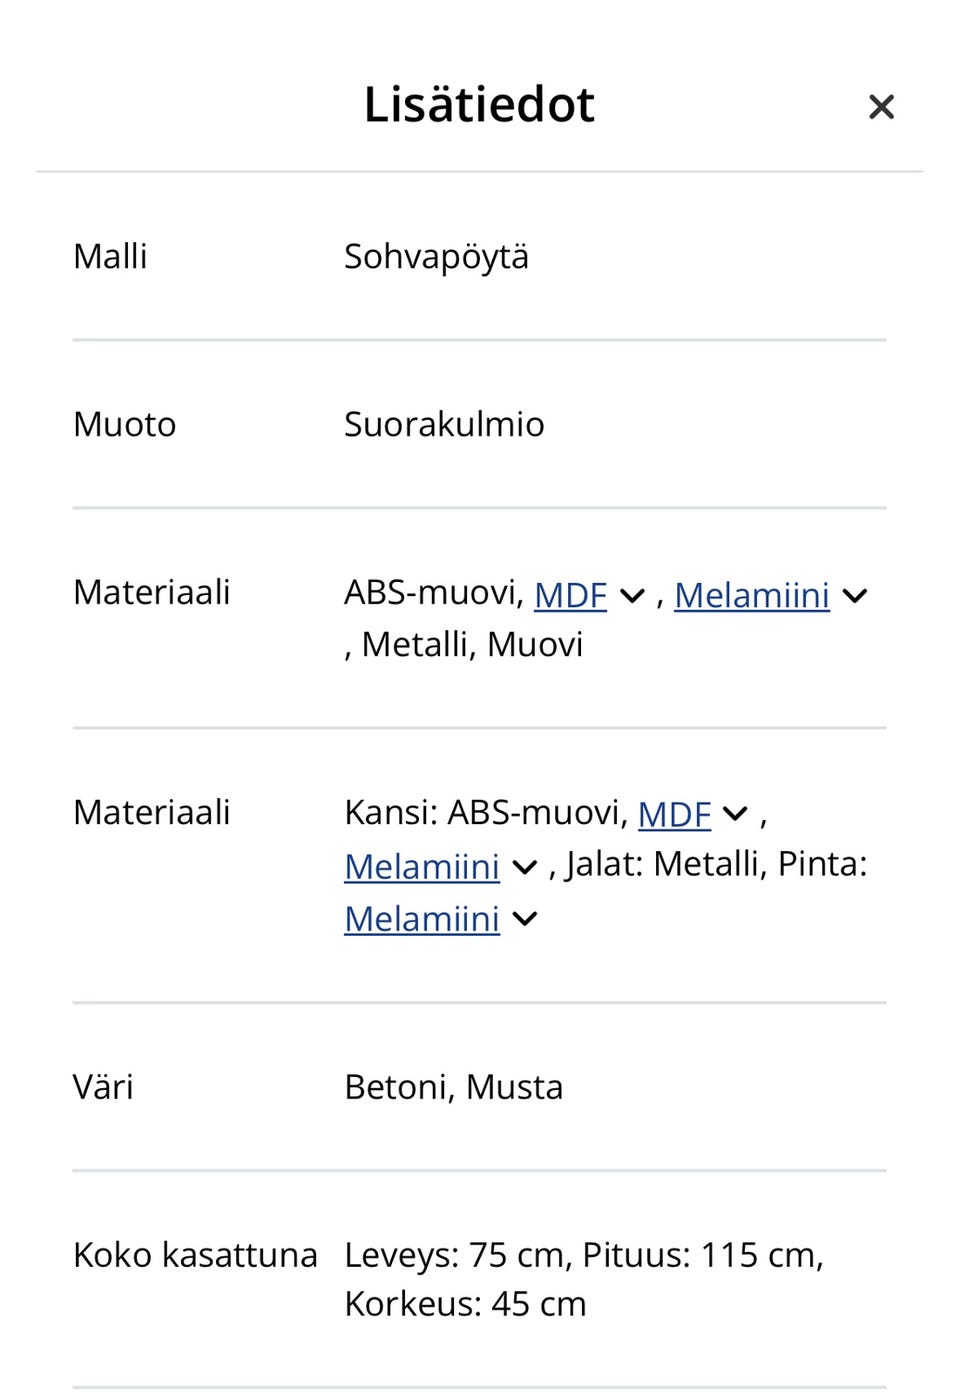Click the Lisätiedot heading

tap(479, 105)
